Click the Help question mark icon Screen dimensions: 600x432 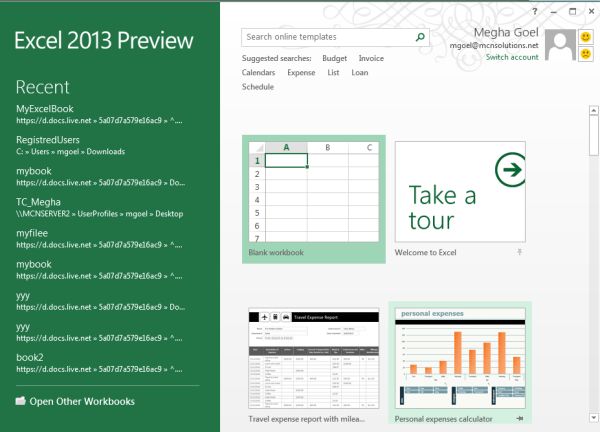(x=535, y=11)
